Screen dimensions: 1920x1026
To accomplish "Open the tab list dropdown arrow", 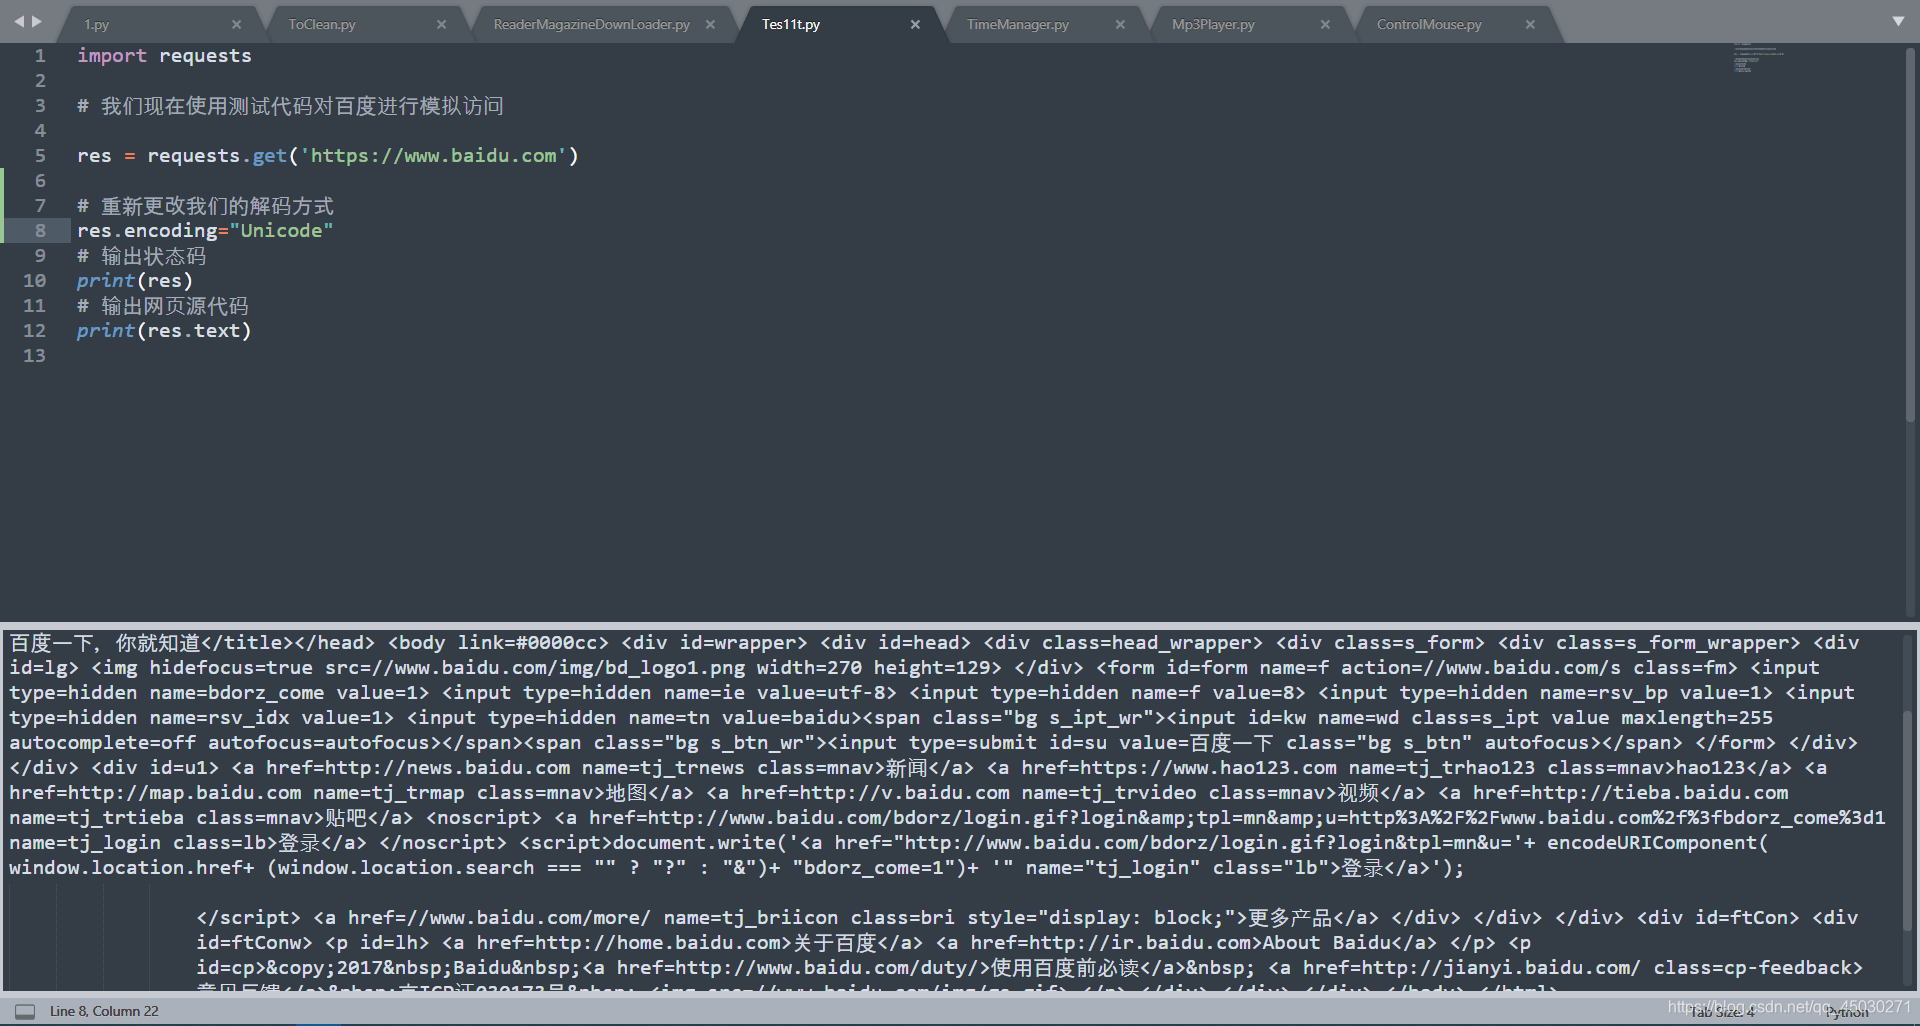I will (1898, 21).
